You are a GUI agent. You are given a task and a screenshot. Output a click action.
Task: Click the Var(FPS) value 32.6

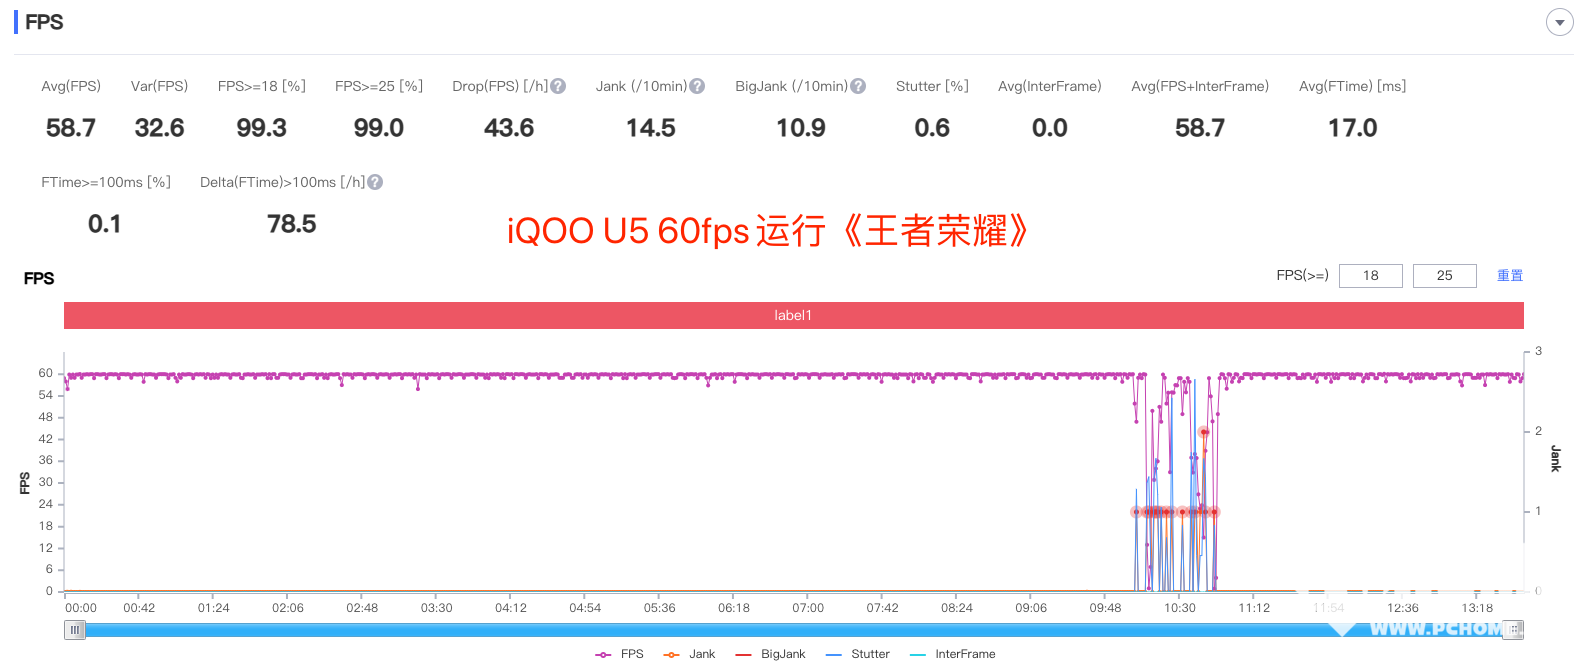point(160,128)
